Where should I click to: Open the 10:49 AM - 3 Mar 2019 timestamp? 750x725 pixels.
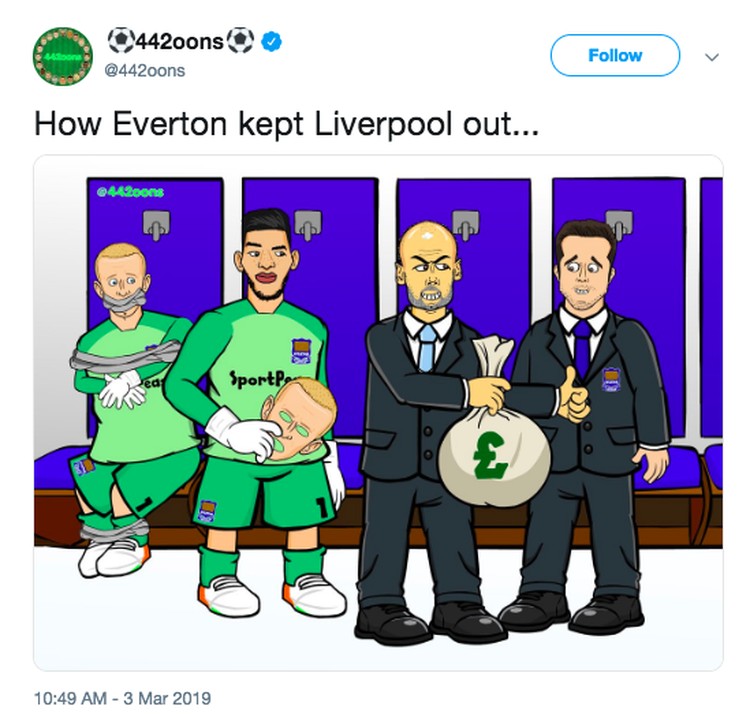(122, 698)
